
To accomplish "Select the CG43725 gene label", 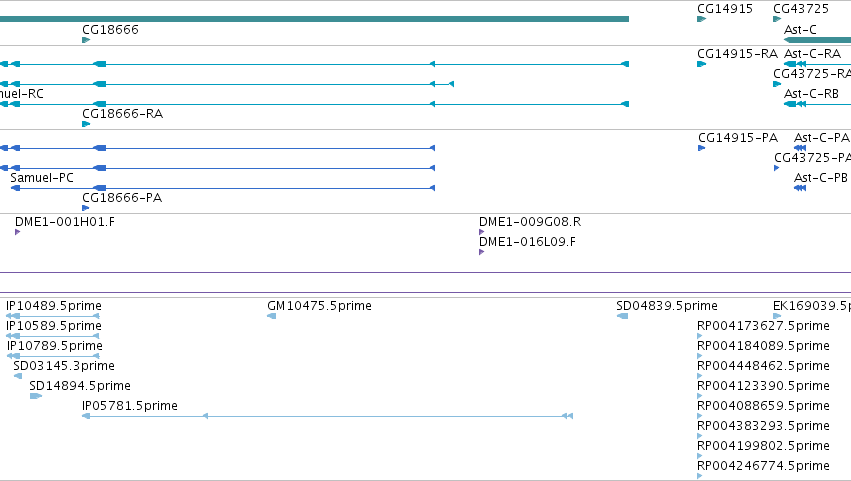I will [801, 9].
